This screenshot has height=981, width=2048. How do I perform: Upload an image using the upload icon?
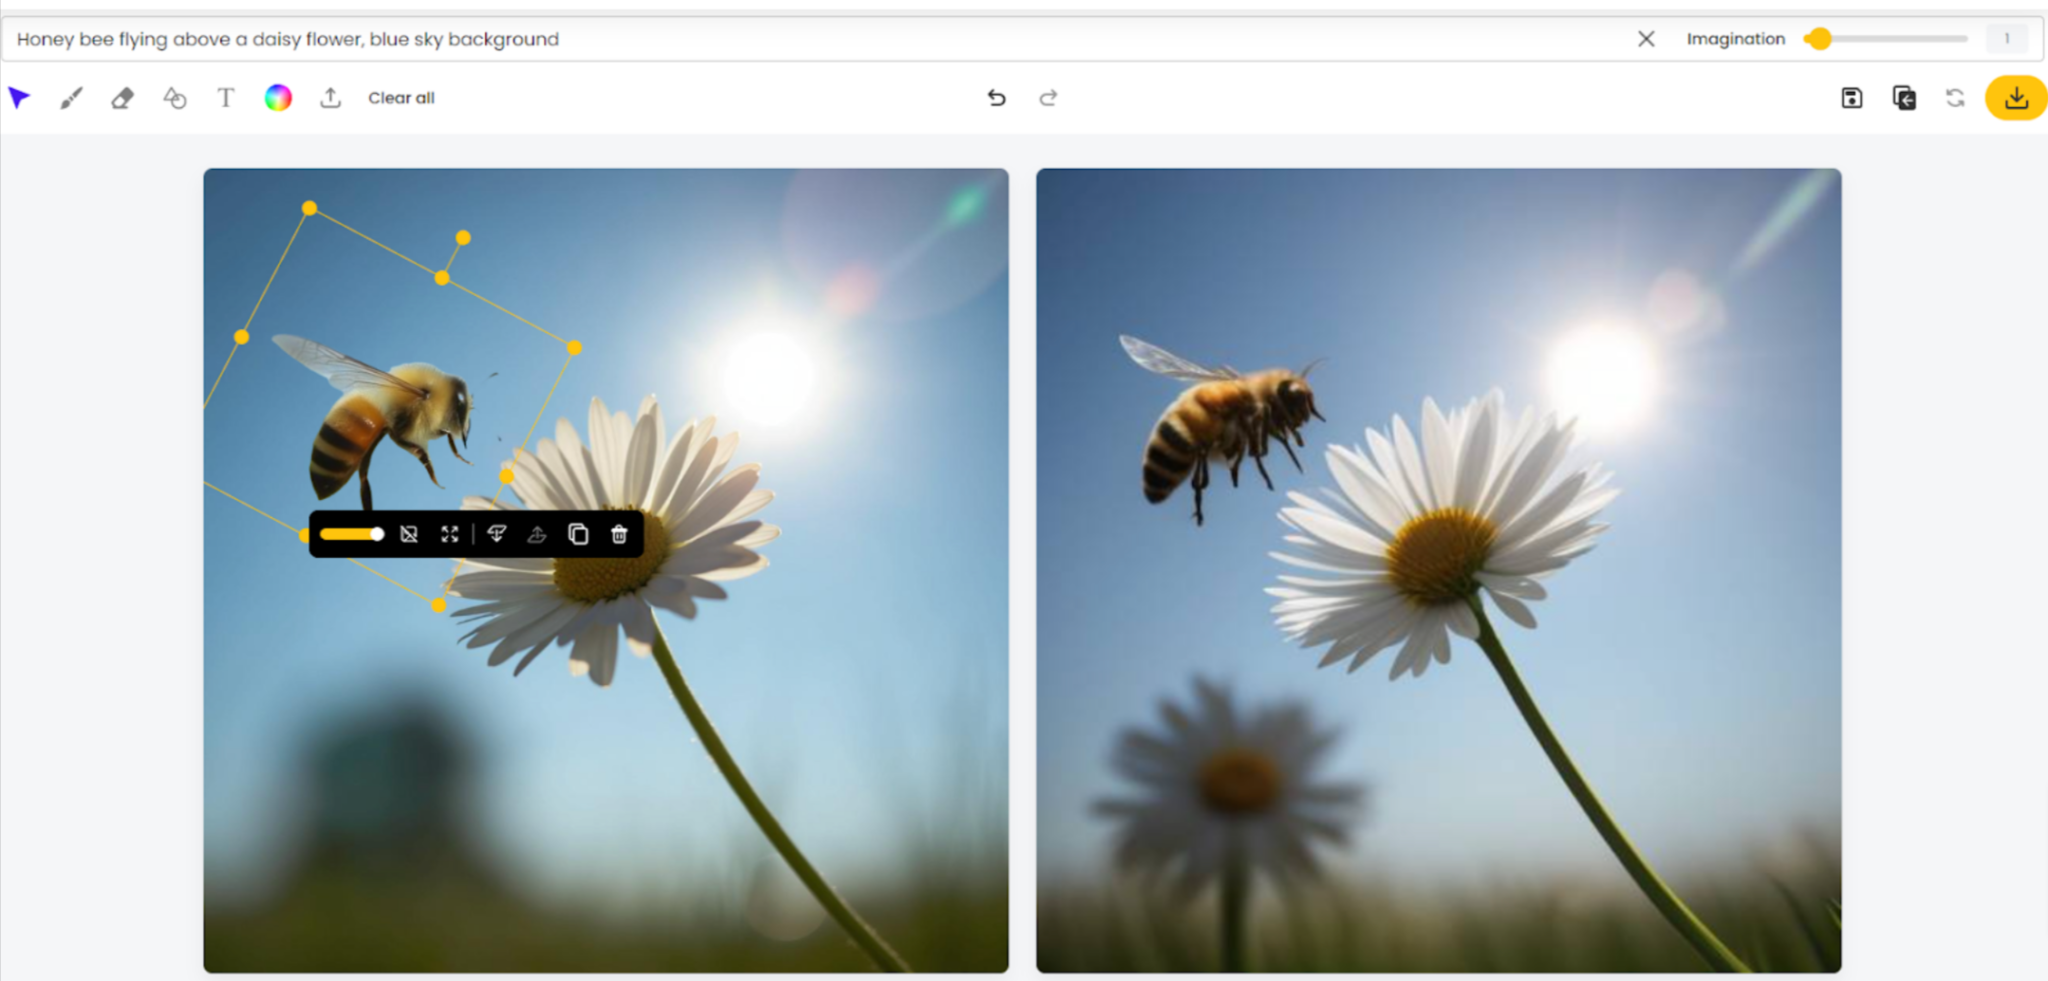[330, 97]
